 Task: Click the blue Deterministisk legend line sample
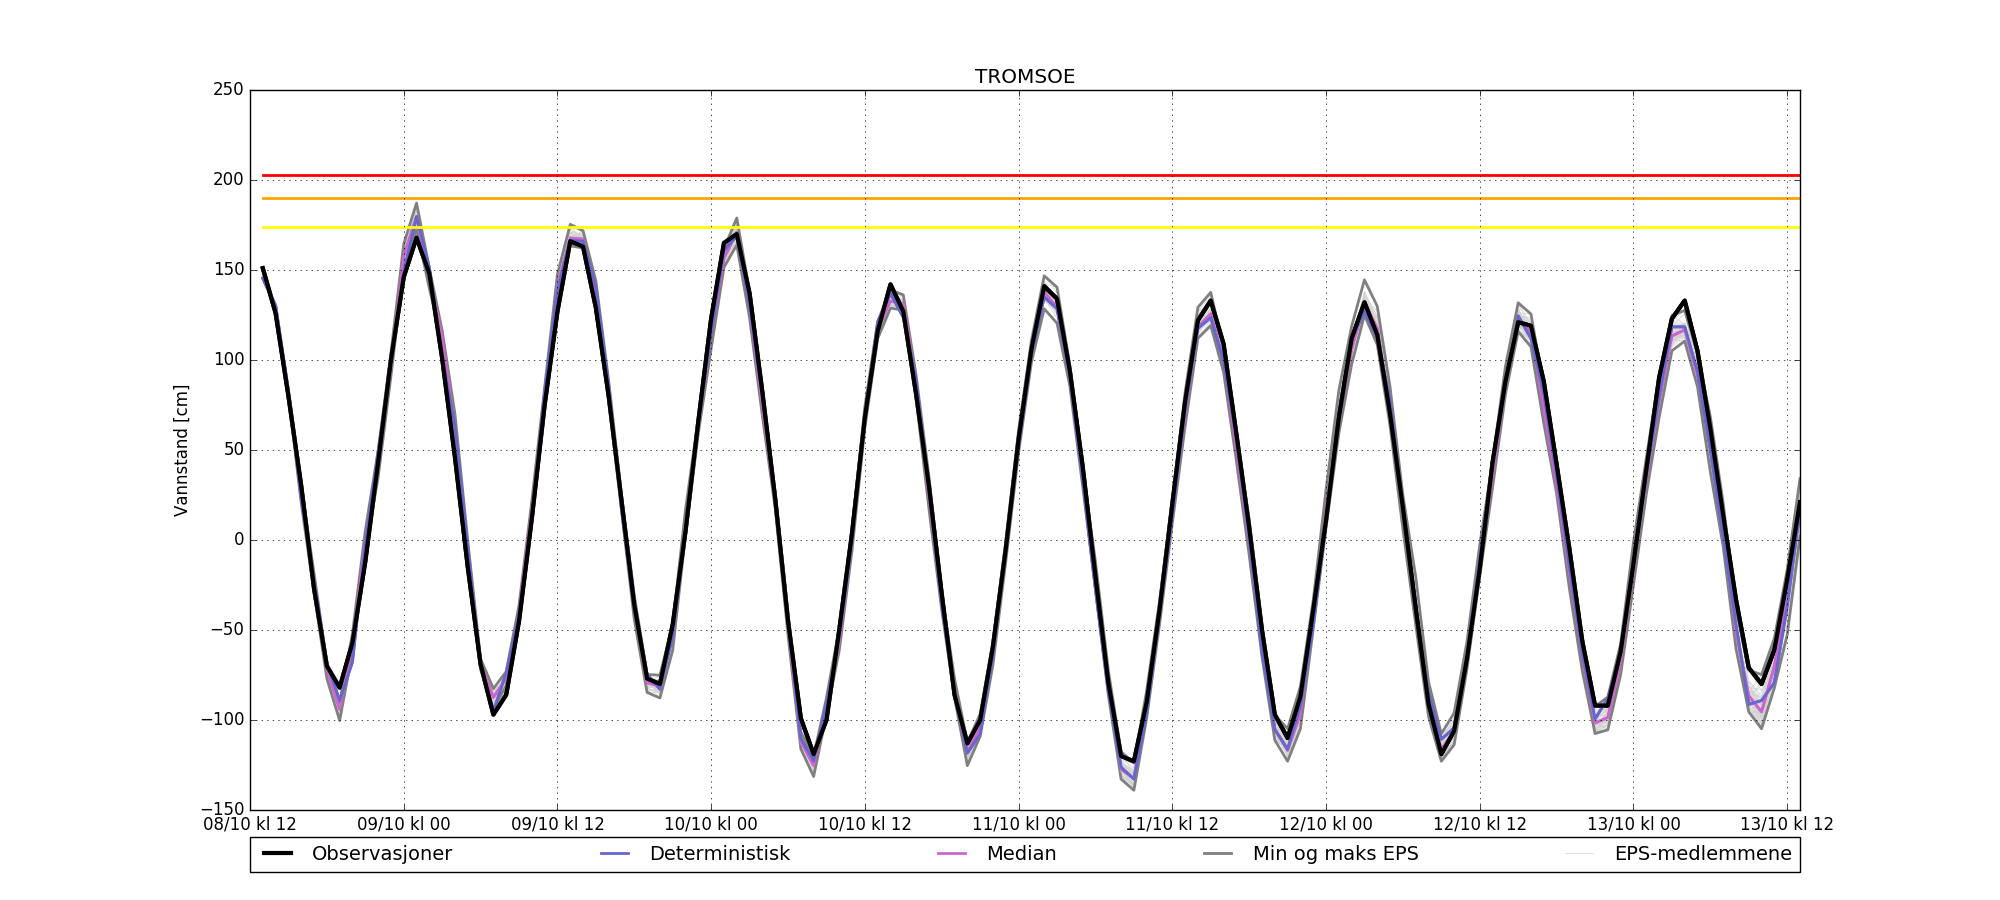coord(615,854)
